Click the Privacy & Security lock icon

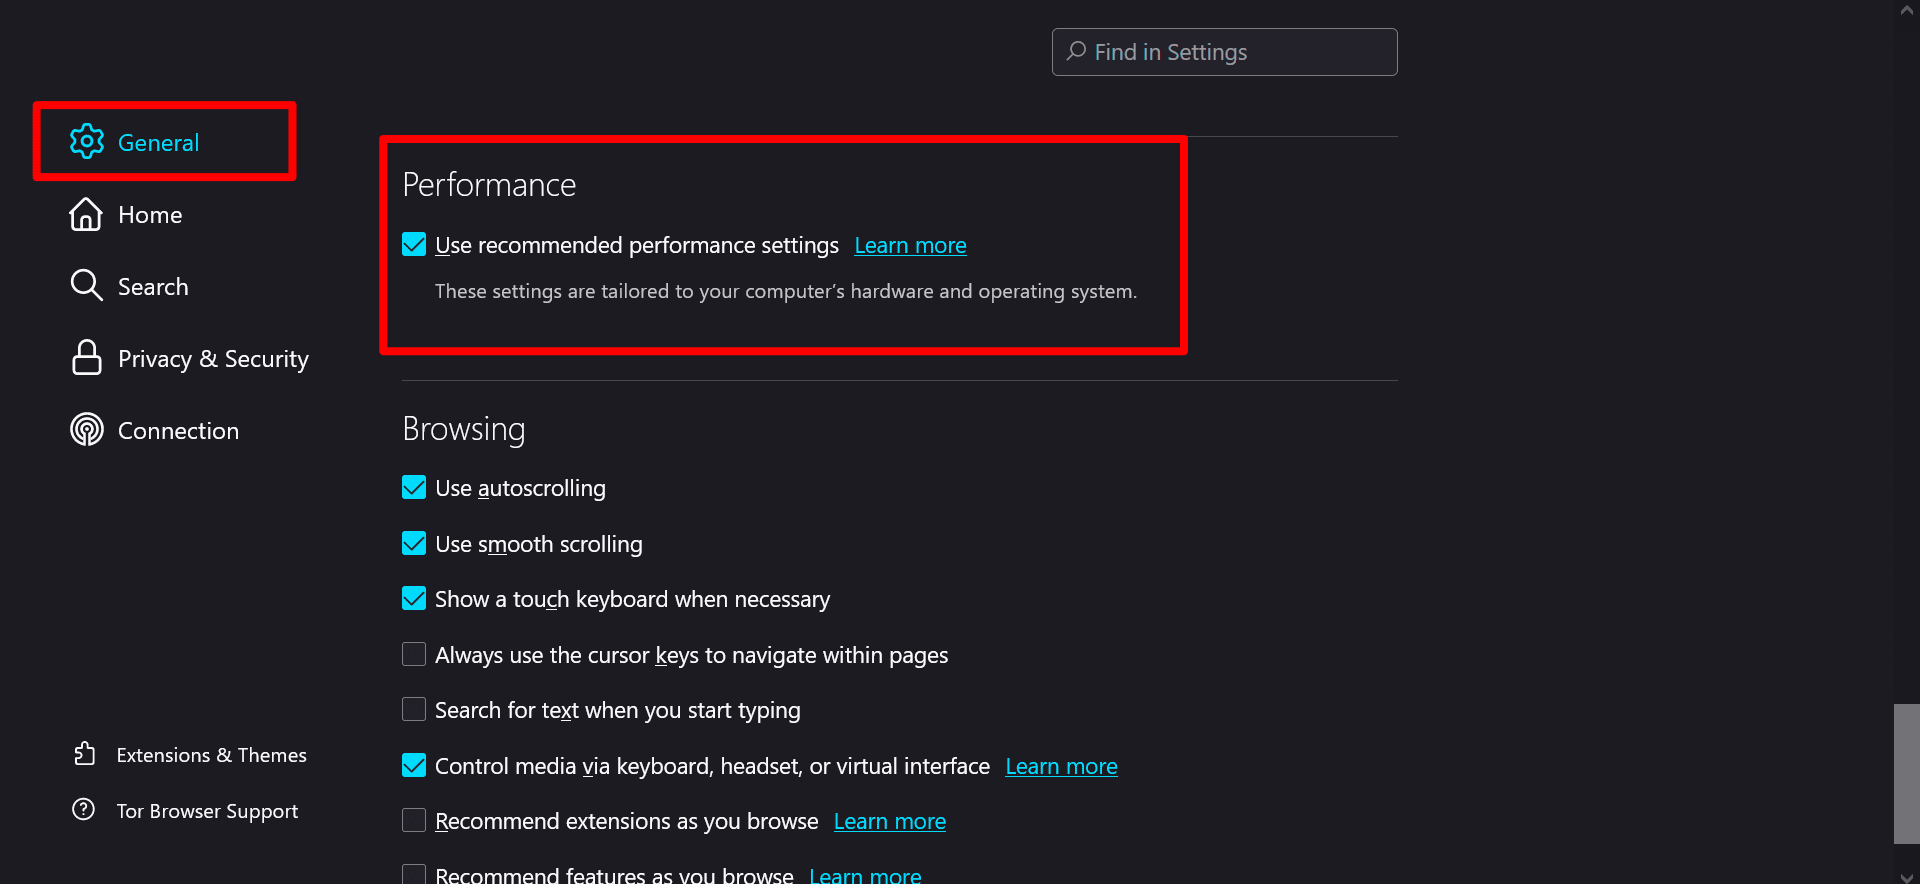[87, 358]
